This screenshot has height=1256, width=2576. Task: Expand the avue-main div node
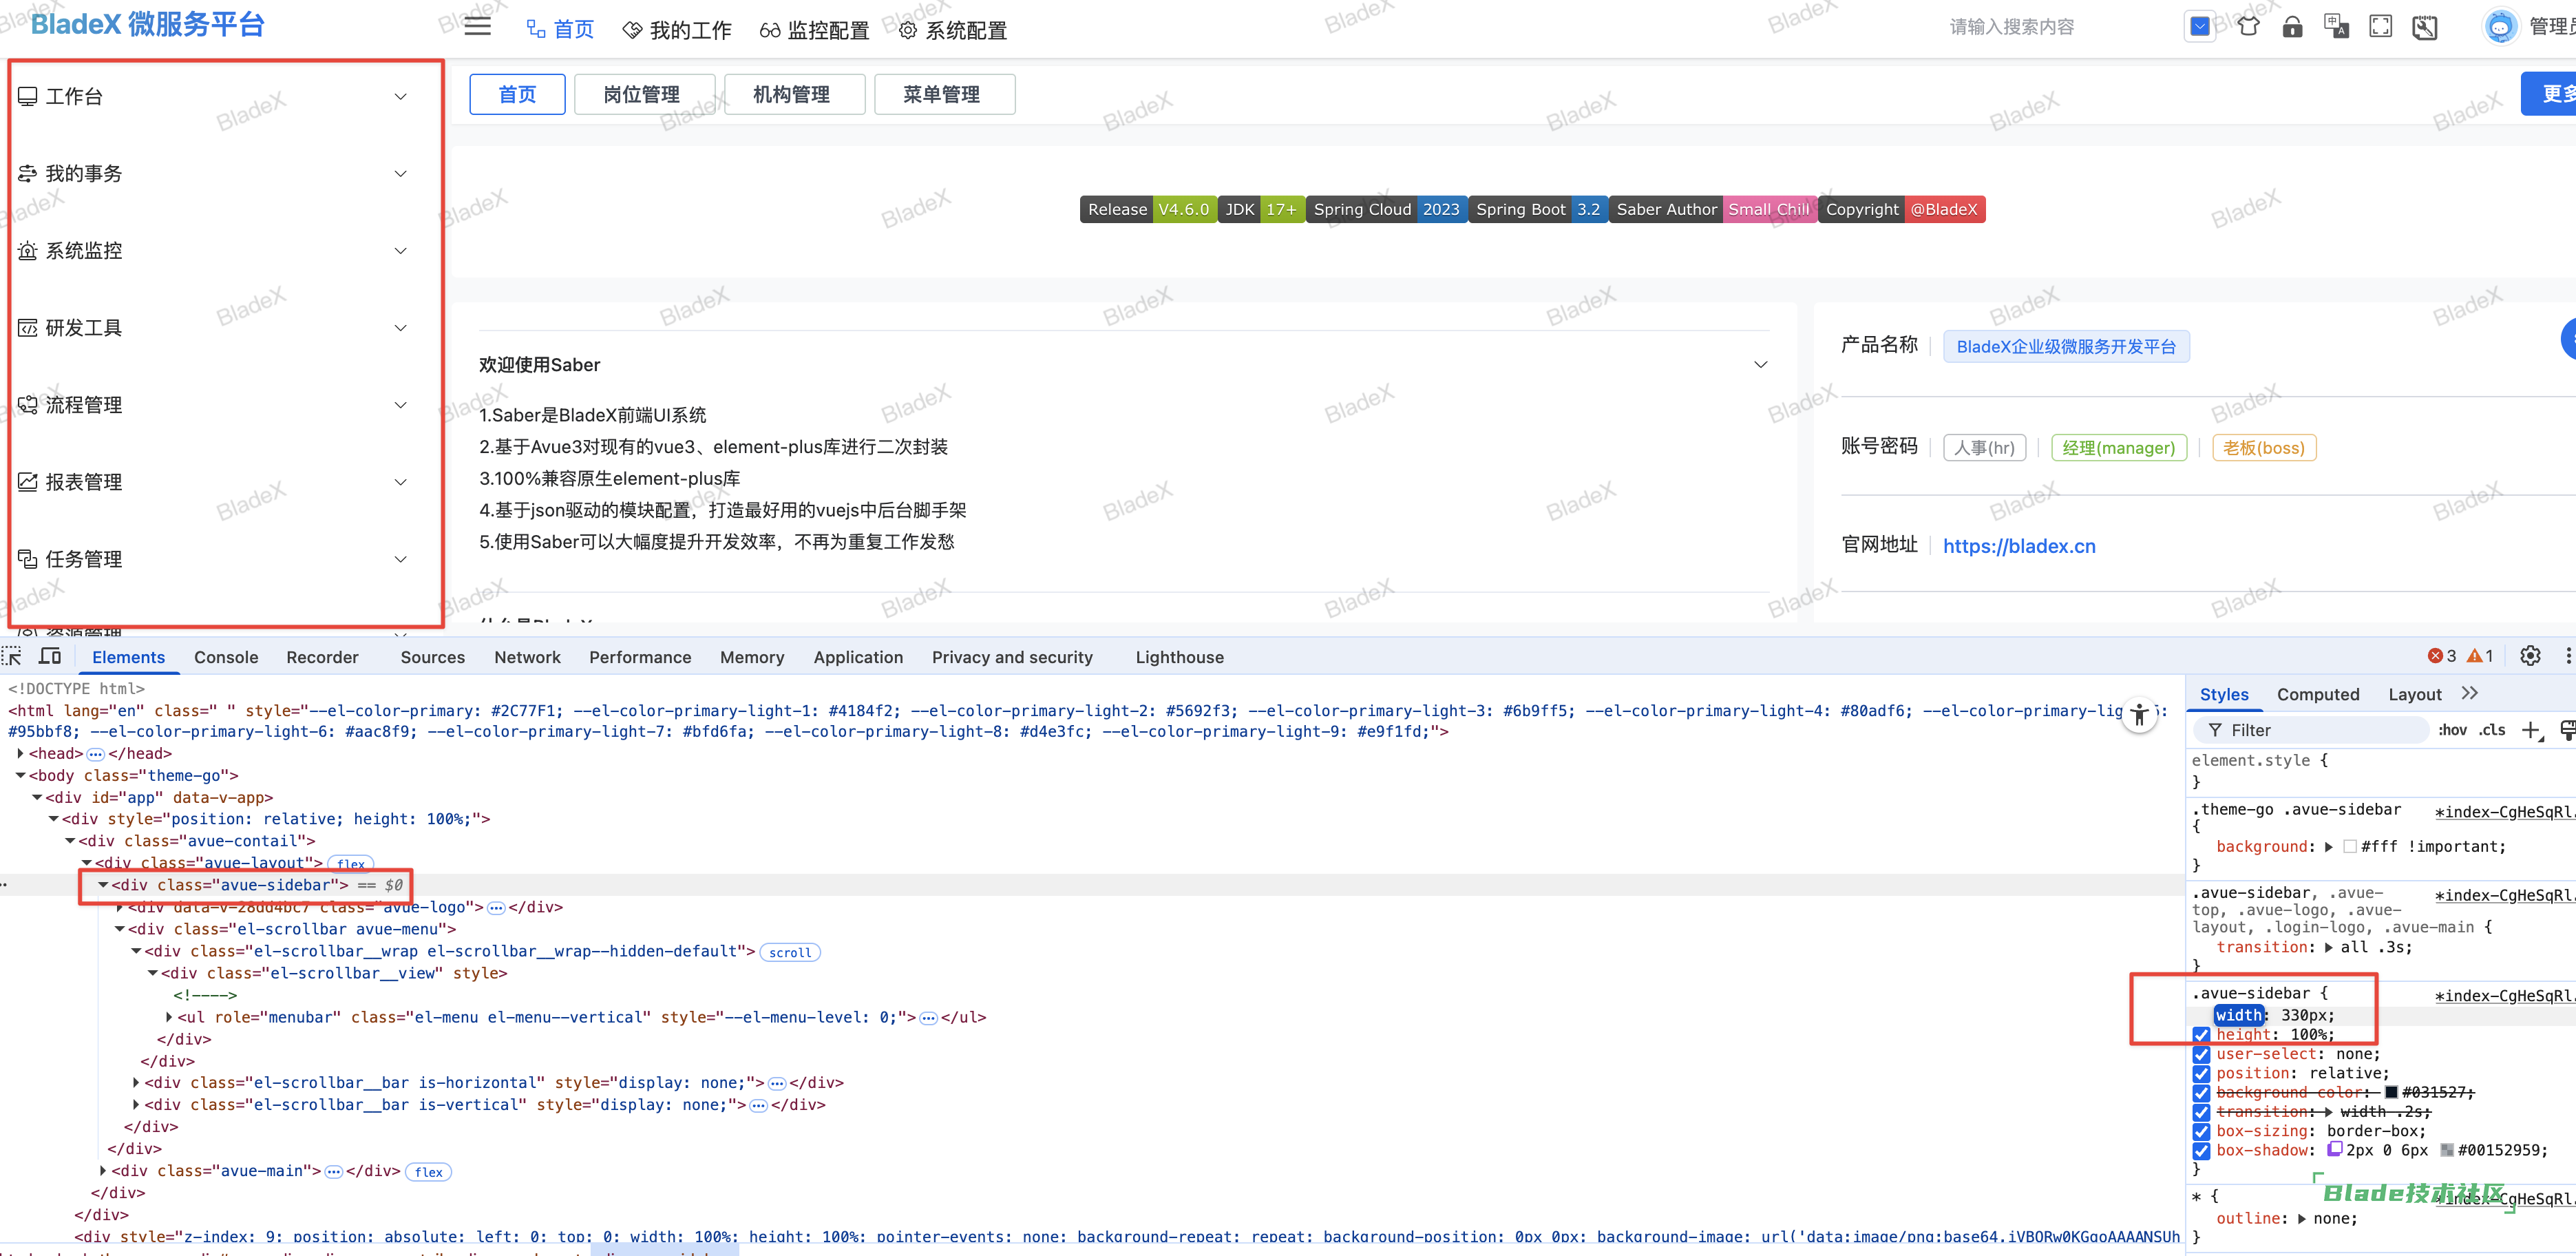103,1170
